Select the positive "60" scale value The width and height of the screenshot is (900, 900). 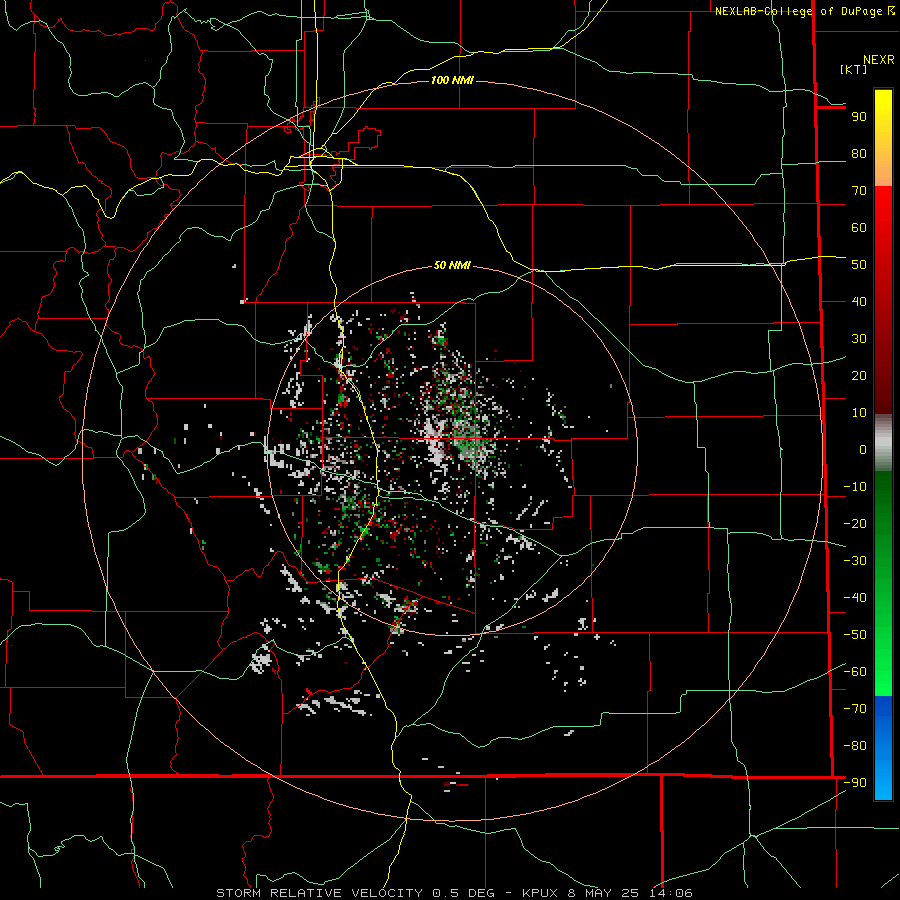tap(859, 228)
